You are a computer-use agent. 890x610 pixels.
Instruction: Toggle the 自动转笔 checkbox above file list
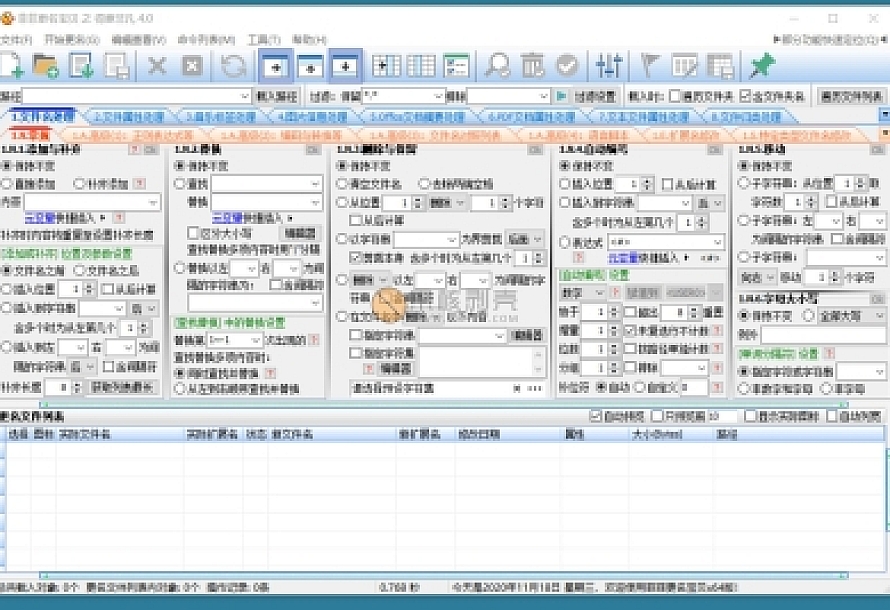click(x=596, y=416)
